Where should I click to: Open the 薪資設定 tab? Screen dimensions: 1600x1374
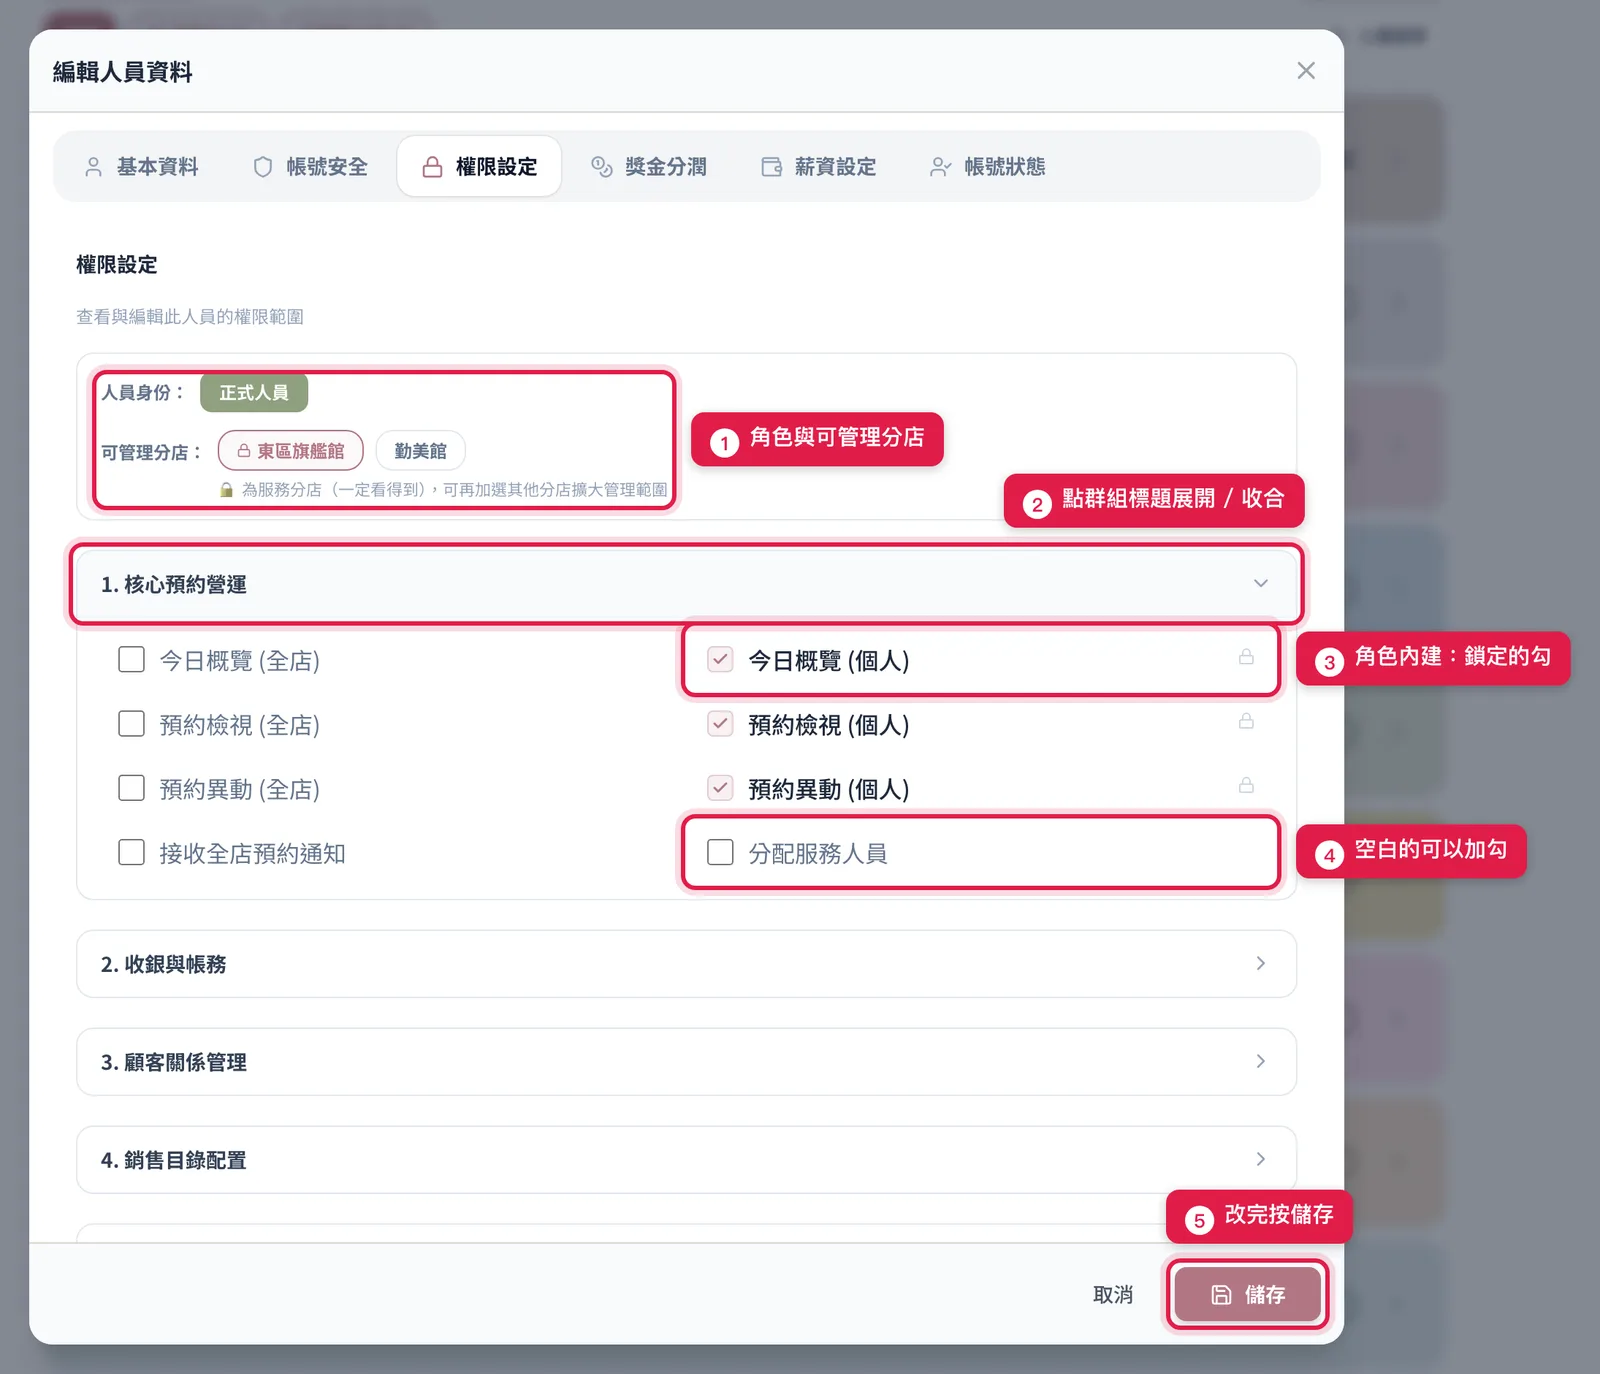click(818, 167)
